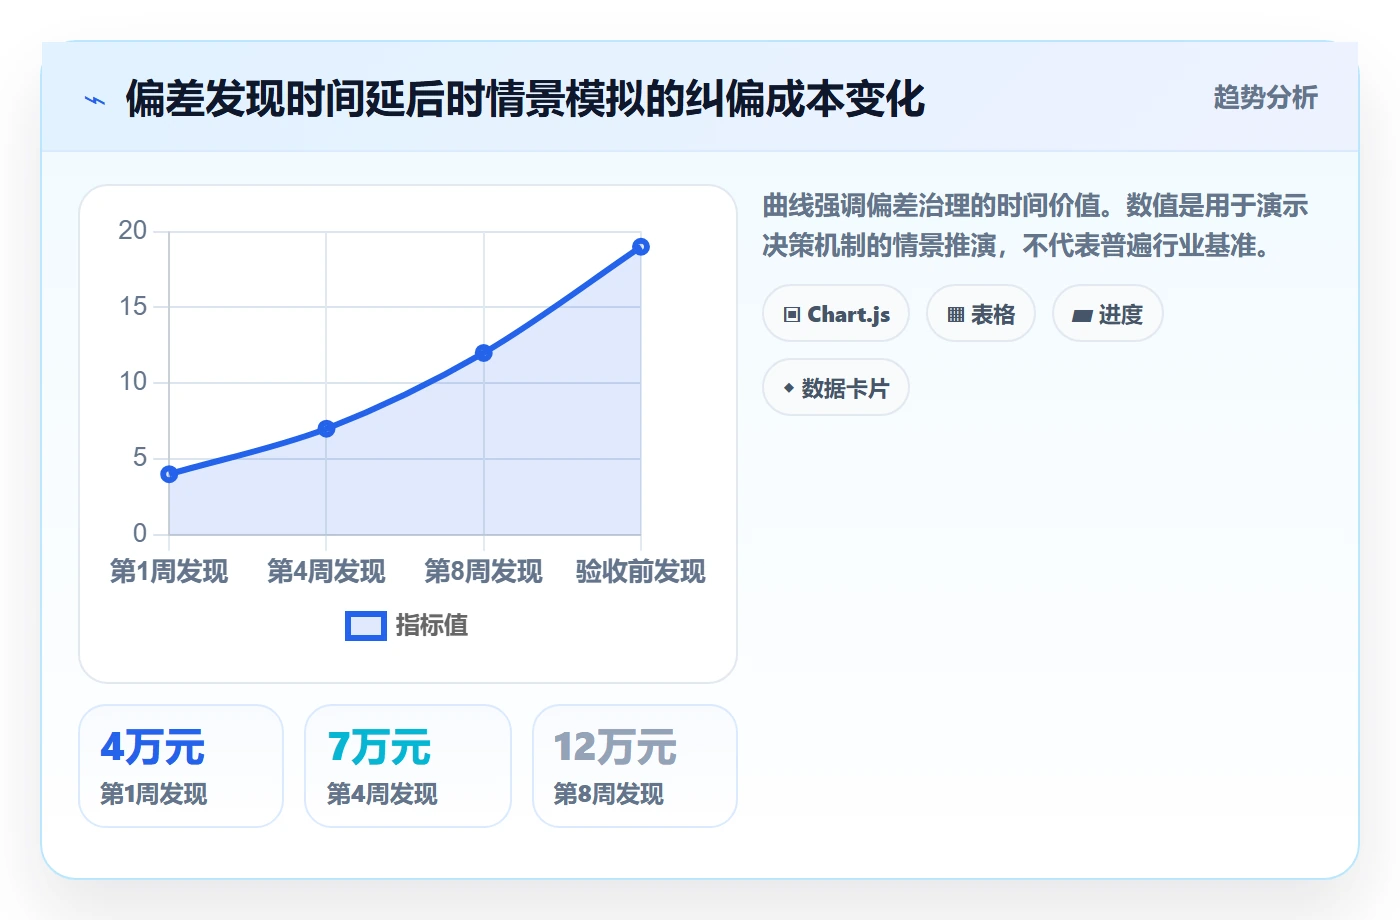Toggle the 指标值 legend color box

click(x=366, y=626)
